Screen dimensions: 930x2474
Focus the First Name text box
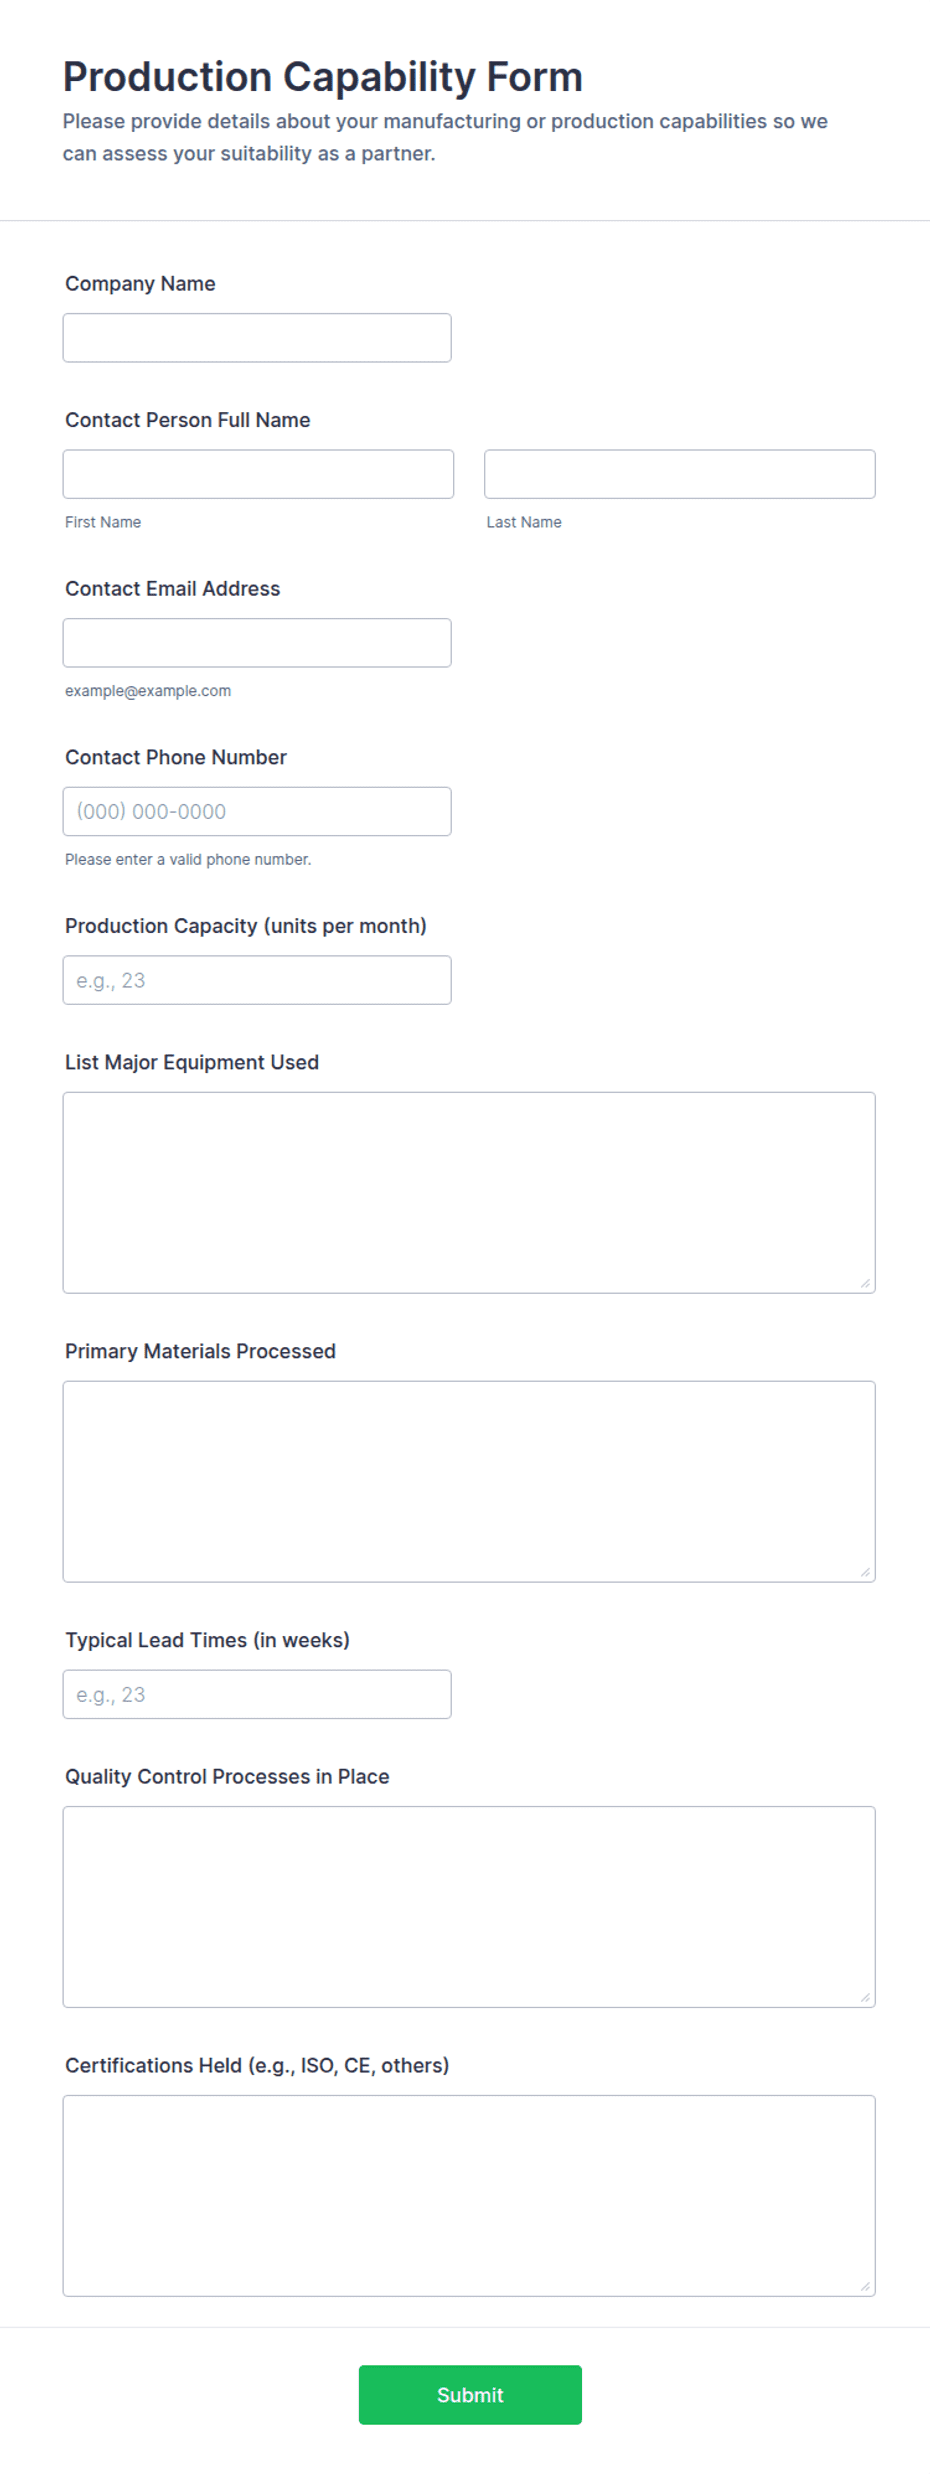click(258, 474)
